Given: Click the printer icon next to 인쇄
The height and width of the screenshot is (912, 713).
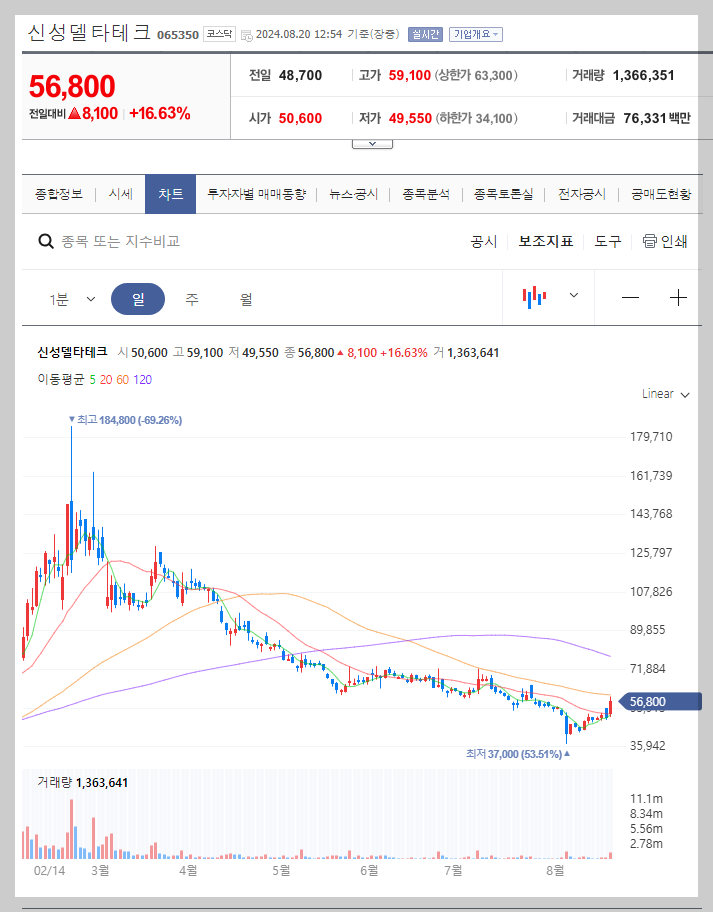Looking at the screenshot, I should click(x=650, y=241).
